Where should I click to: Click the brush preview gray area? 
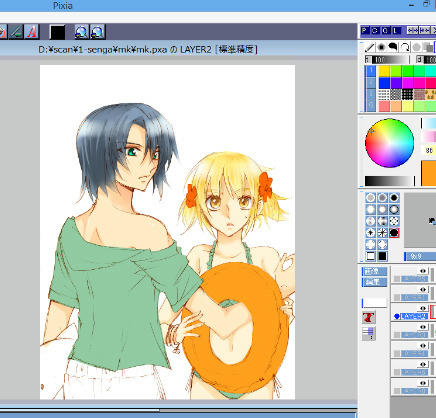(420, 220)
